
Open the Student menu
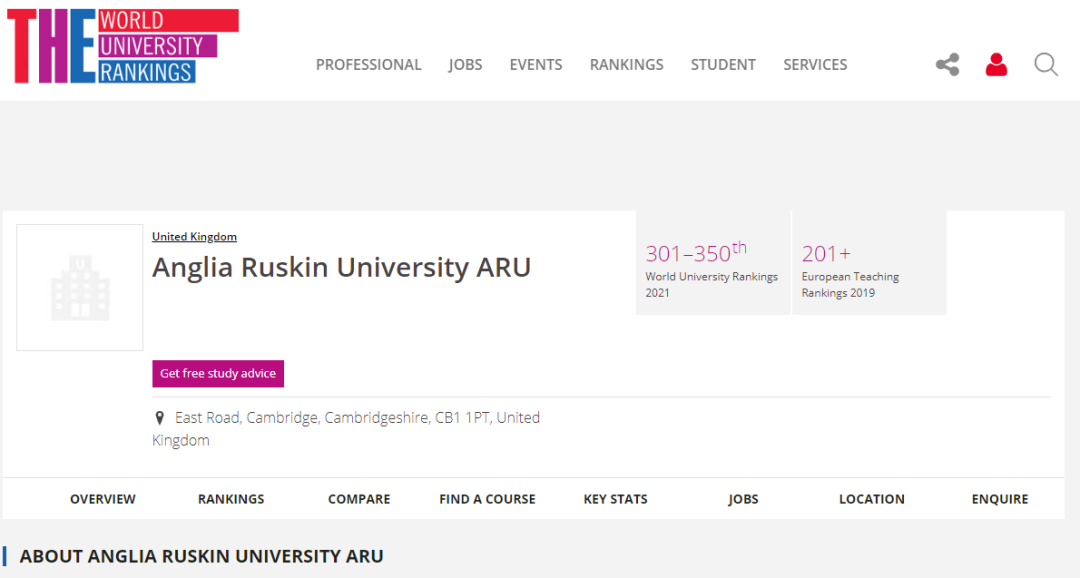[723, 65]
